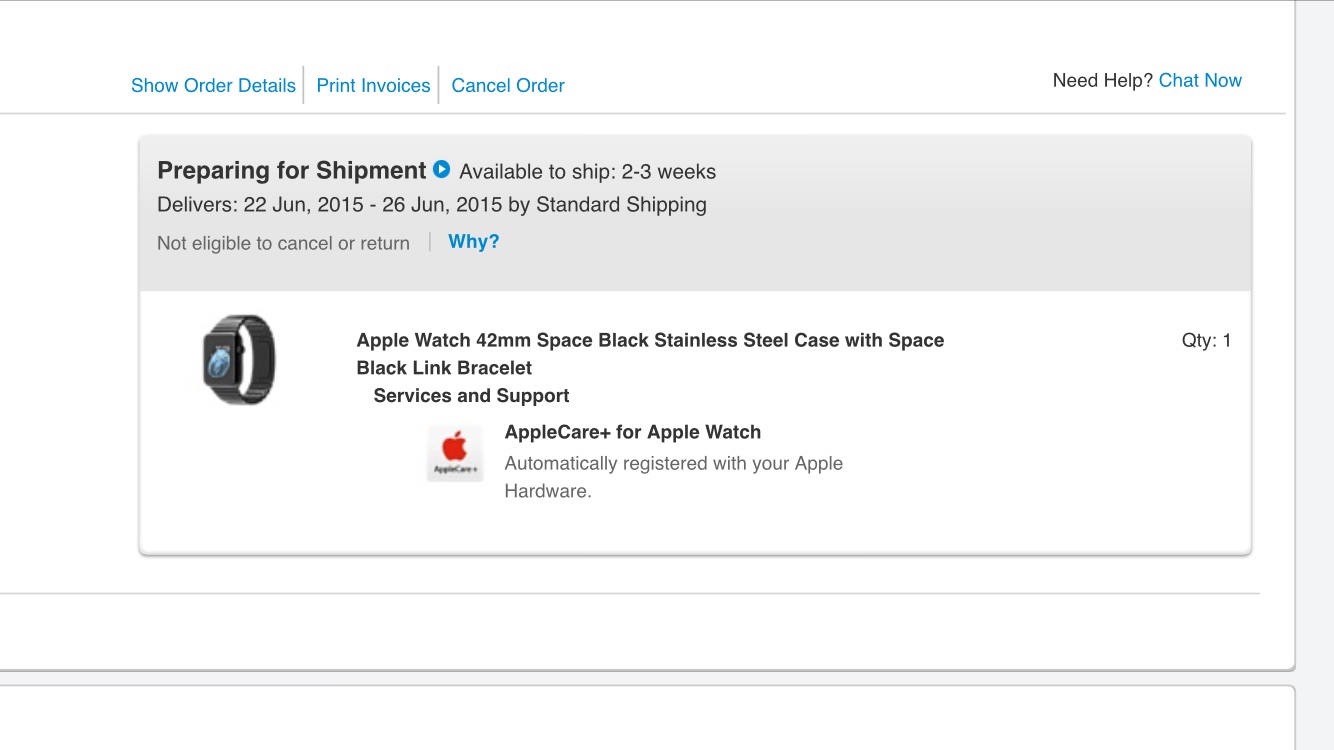Click the Services and Support label
Screen dimensions: 1334x750
pos(471,396)
